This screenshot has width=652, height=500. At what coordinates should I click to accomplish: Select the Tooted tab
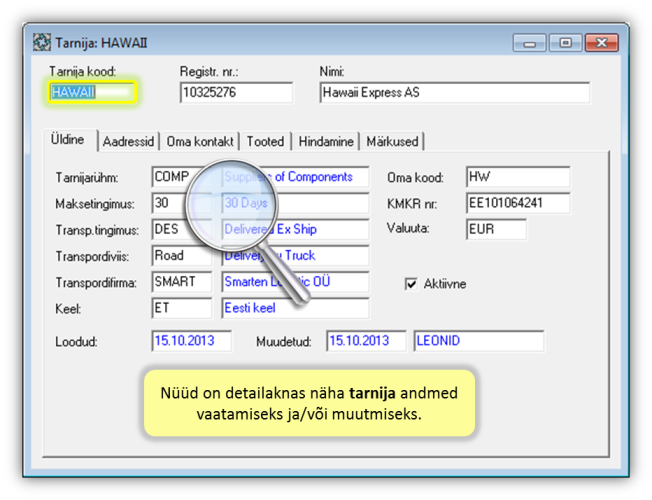point(266,142)
